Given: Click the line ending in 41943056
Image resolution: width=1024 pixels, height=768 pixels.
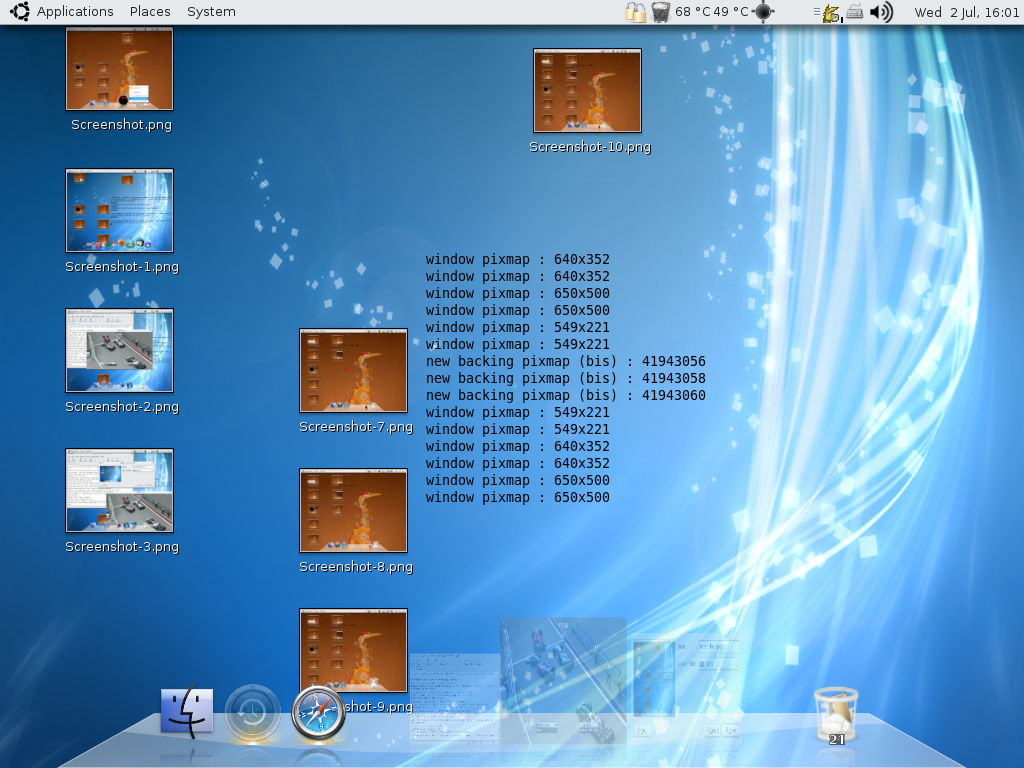Looking at the screenshot, I should point(566,361).
